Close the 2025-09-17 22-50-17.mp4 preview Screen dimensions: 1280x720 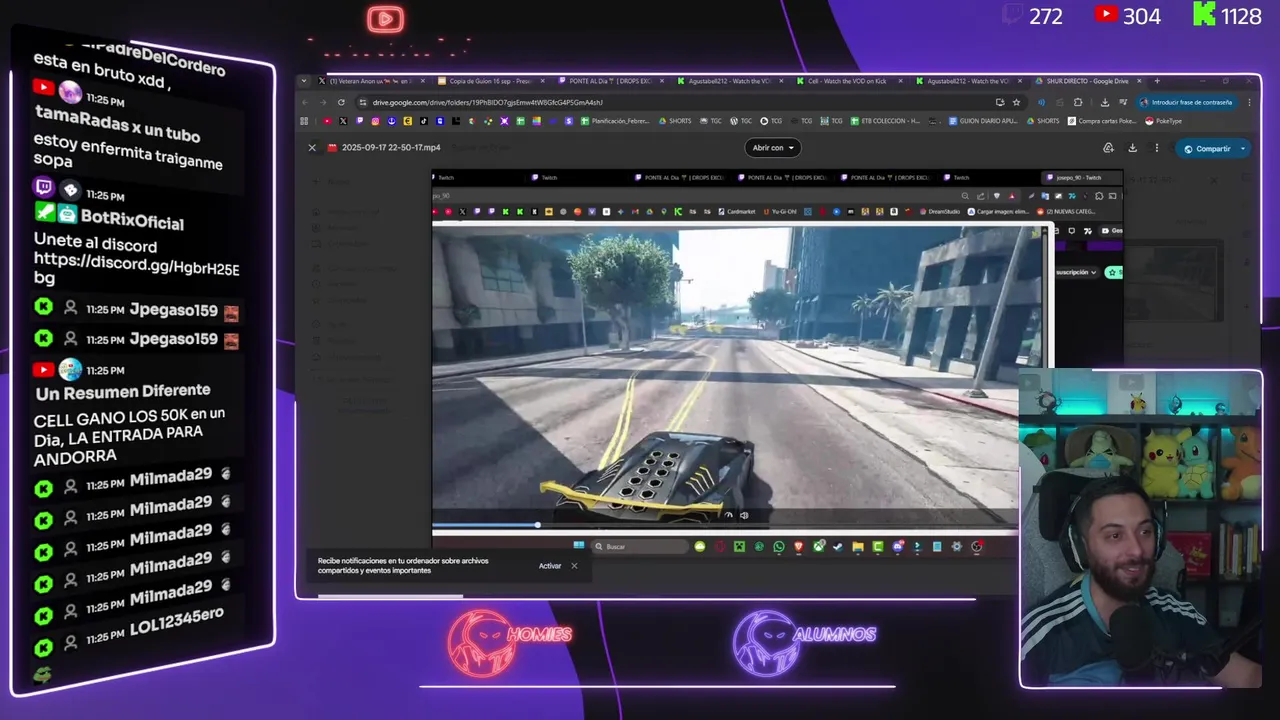(x=312, y=148)
